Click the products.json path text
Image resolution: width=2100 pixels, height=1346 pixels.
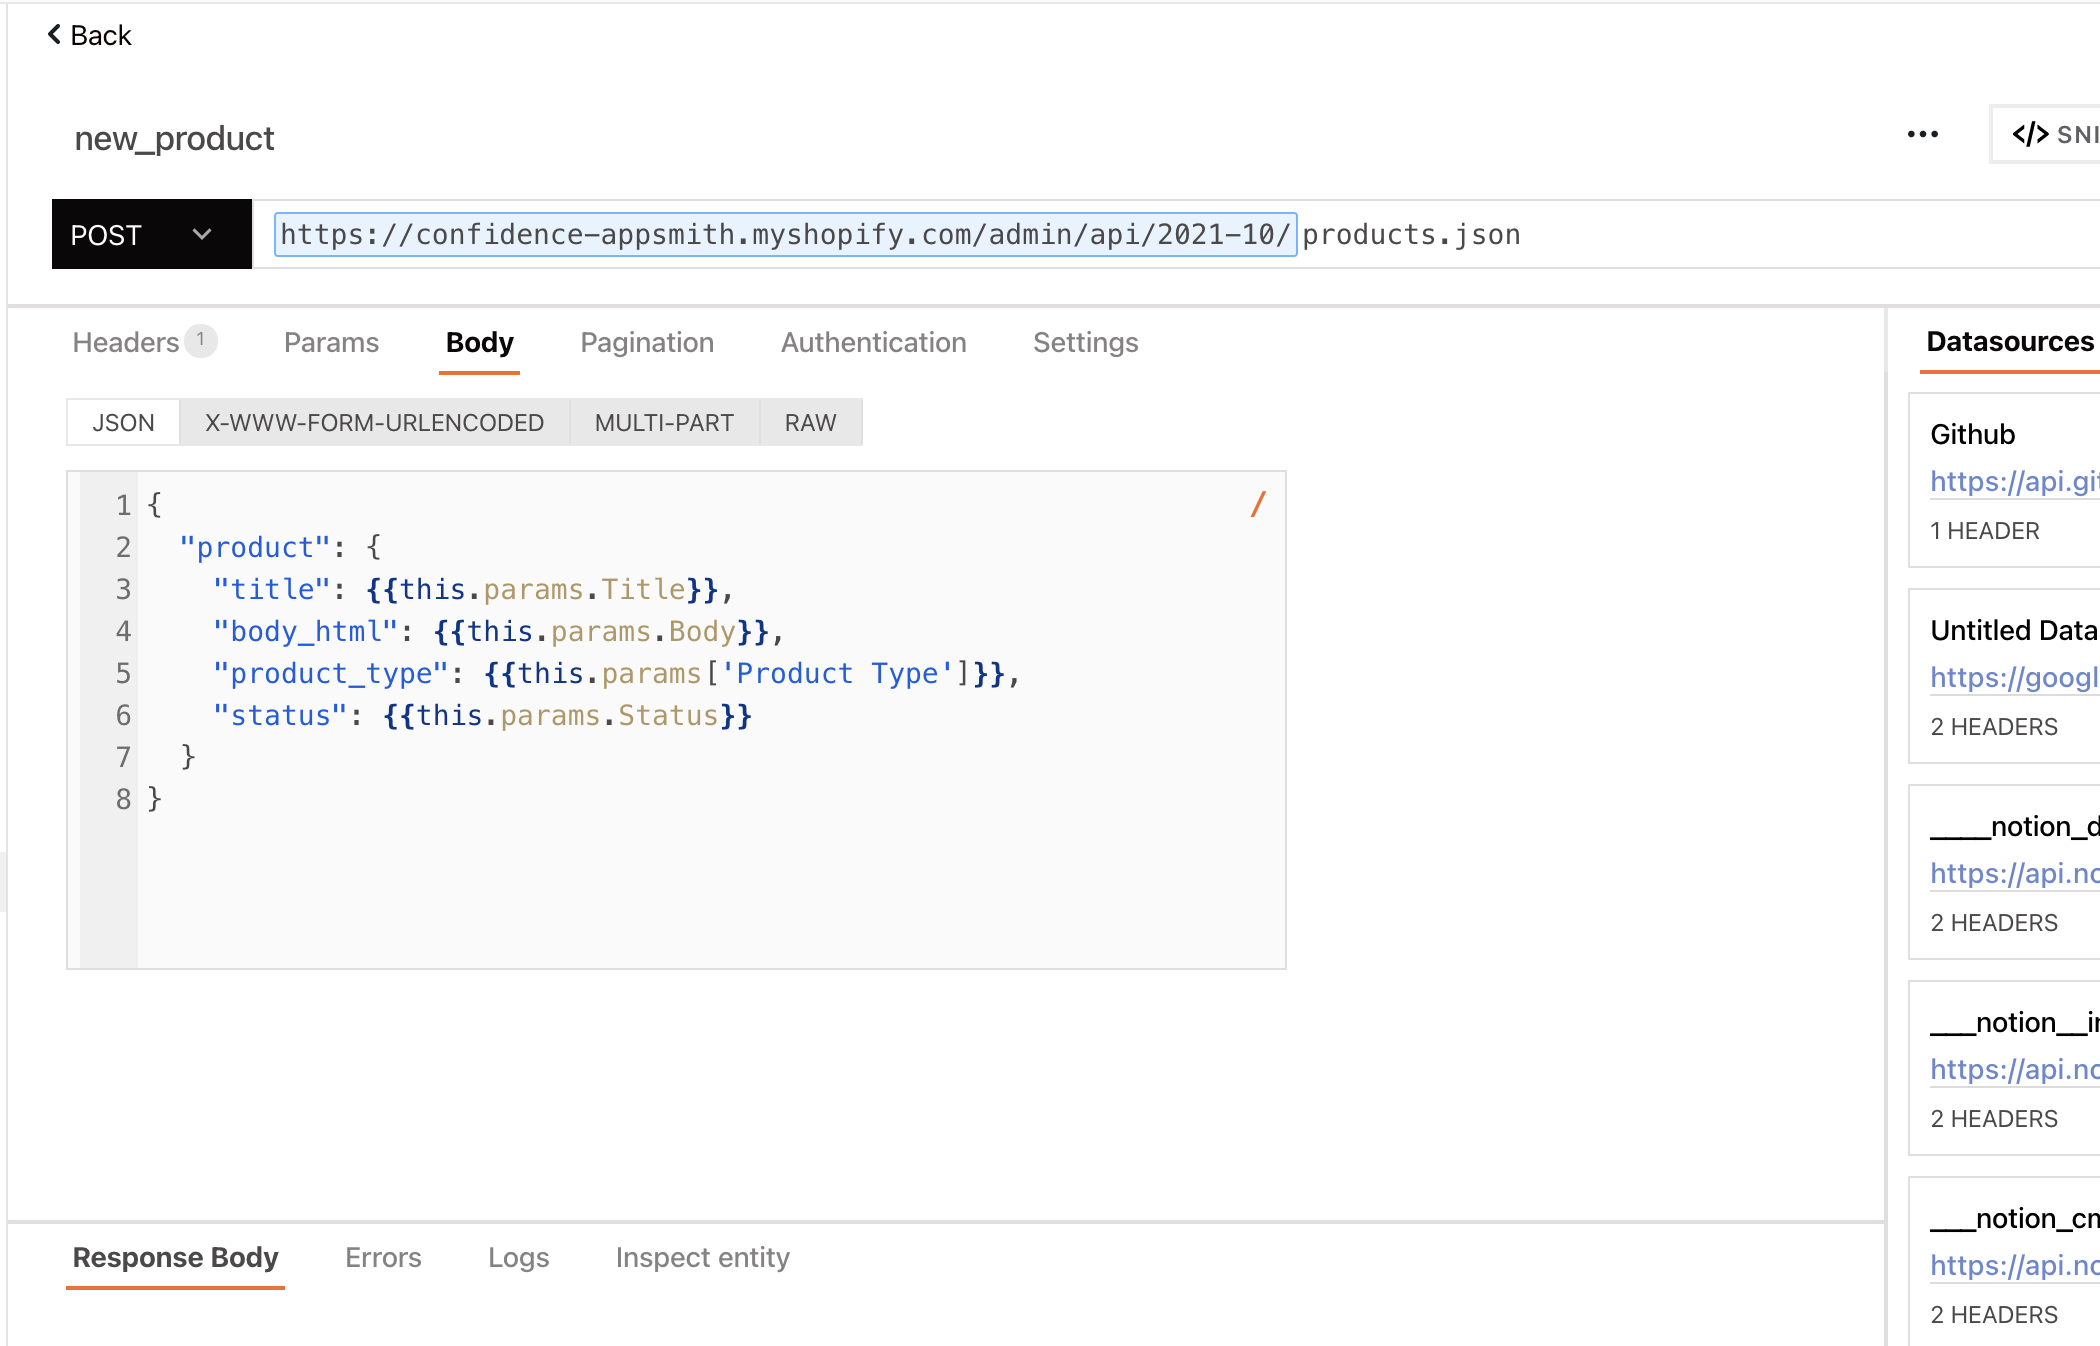point(1411,234)
